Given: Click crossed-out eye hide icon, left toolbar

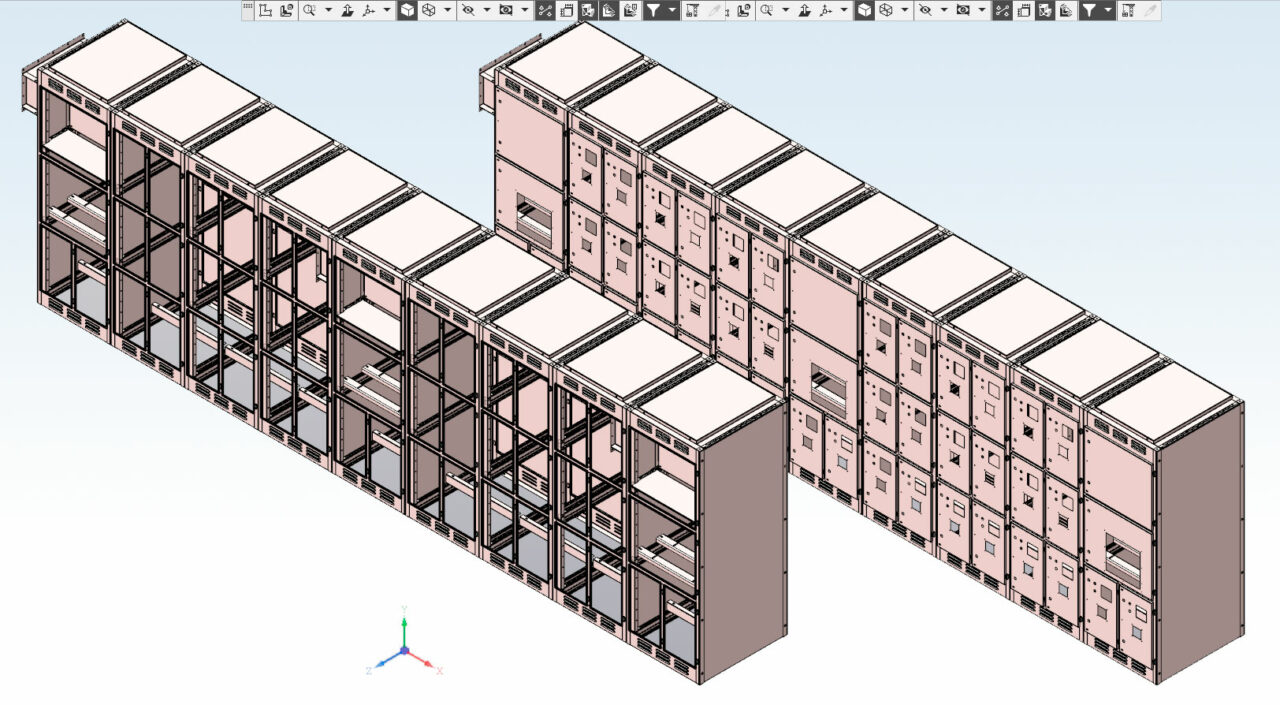Looking at the screenshot, I should 467,10.
